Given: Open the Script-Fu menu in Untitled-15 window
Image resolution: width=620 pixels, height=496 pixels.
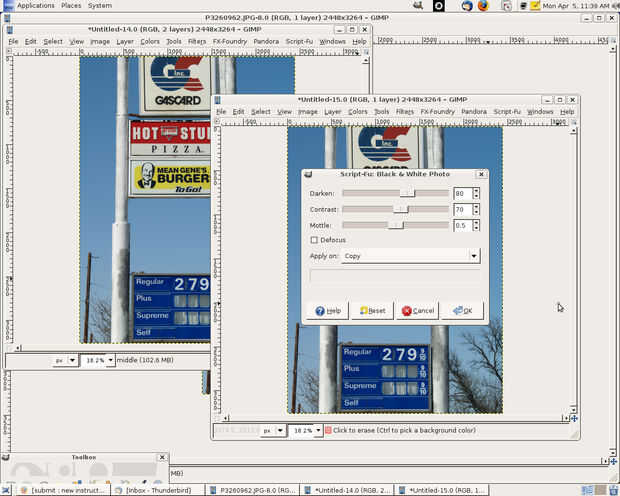Looking at the screenshot, I should pos(507,112).
